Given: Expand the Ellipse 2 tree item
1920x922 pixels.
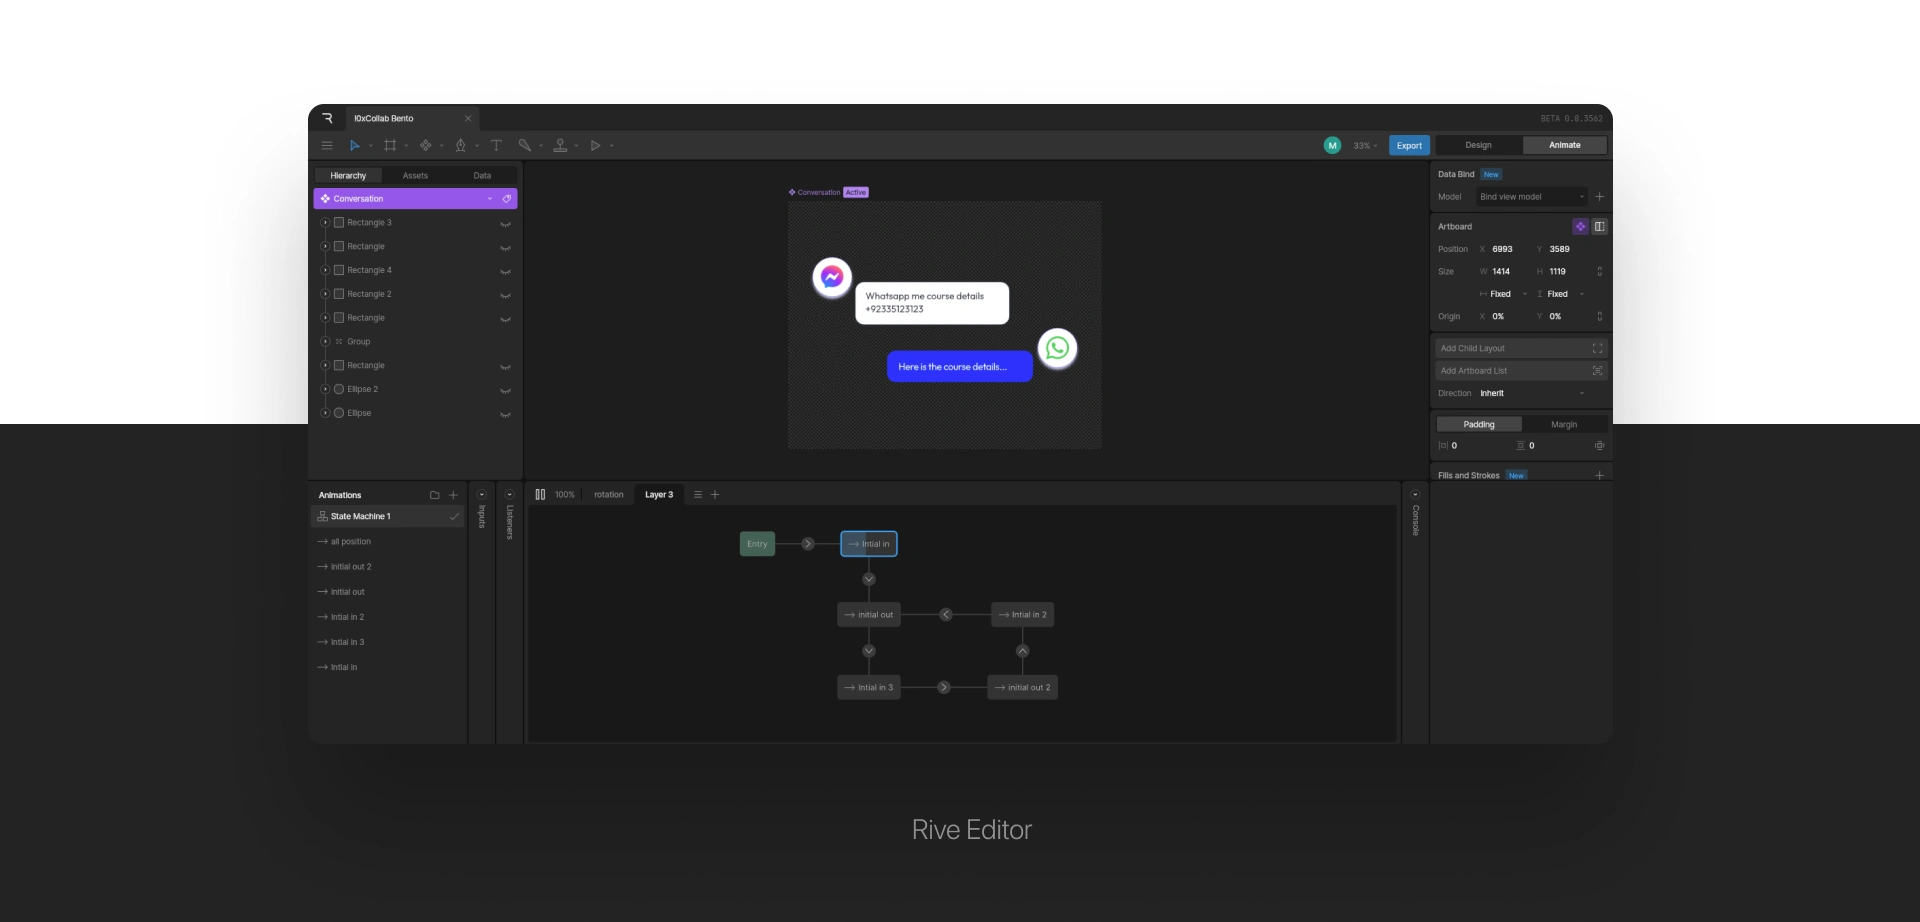Looking at the screenshot, I should (x=325, y=389).
